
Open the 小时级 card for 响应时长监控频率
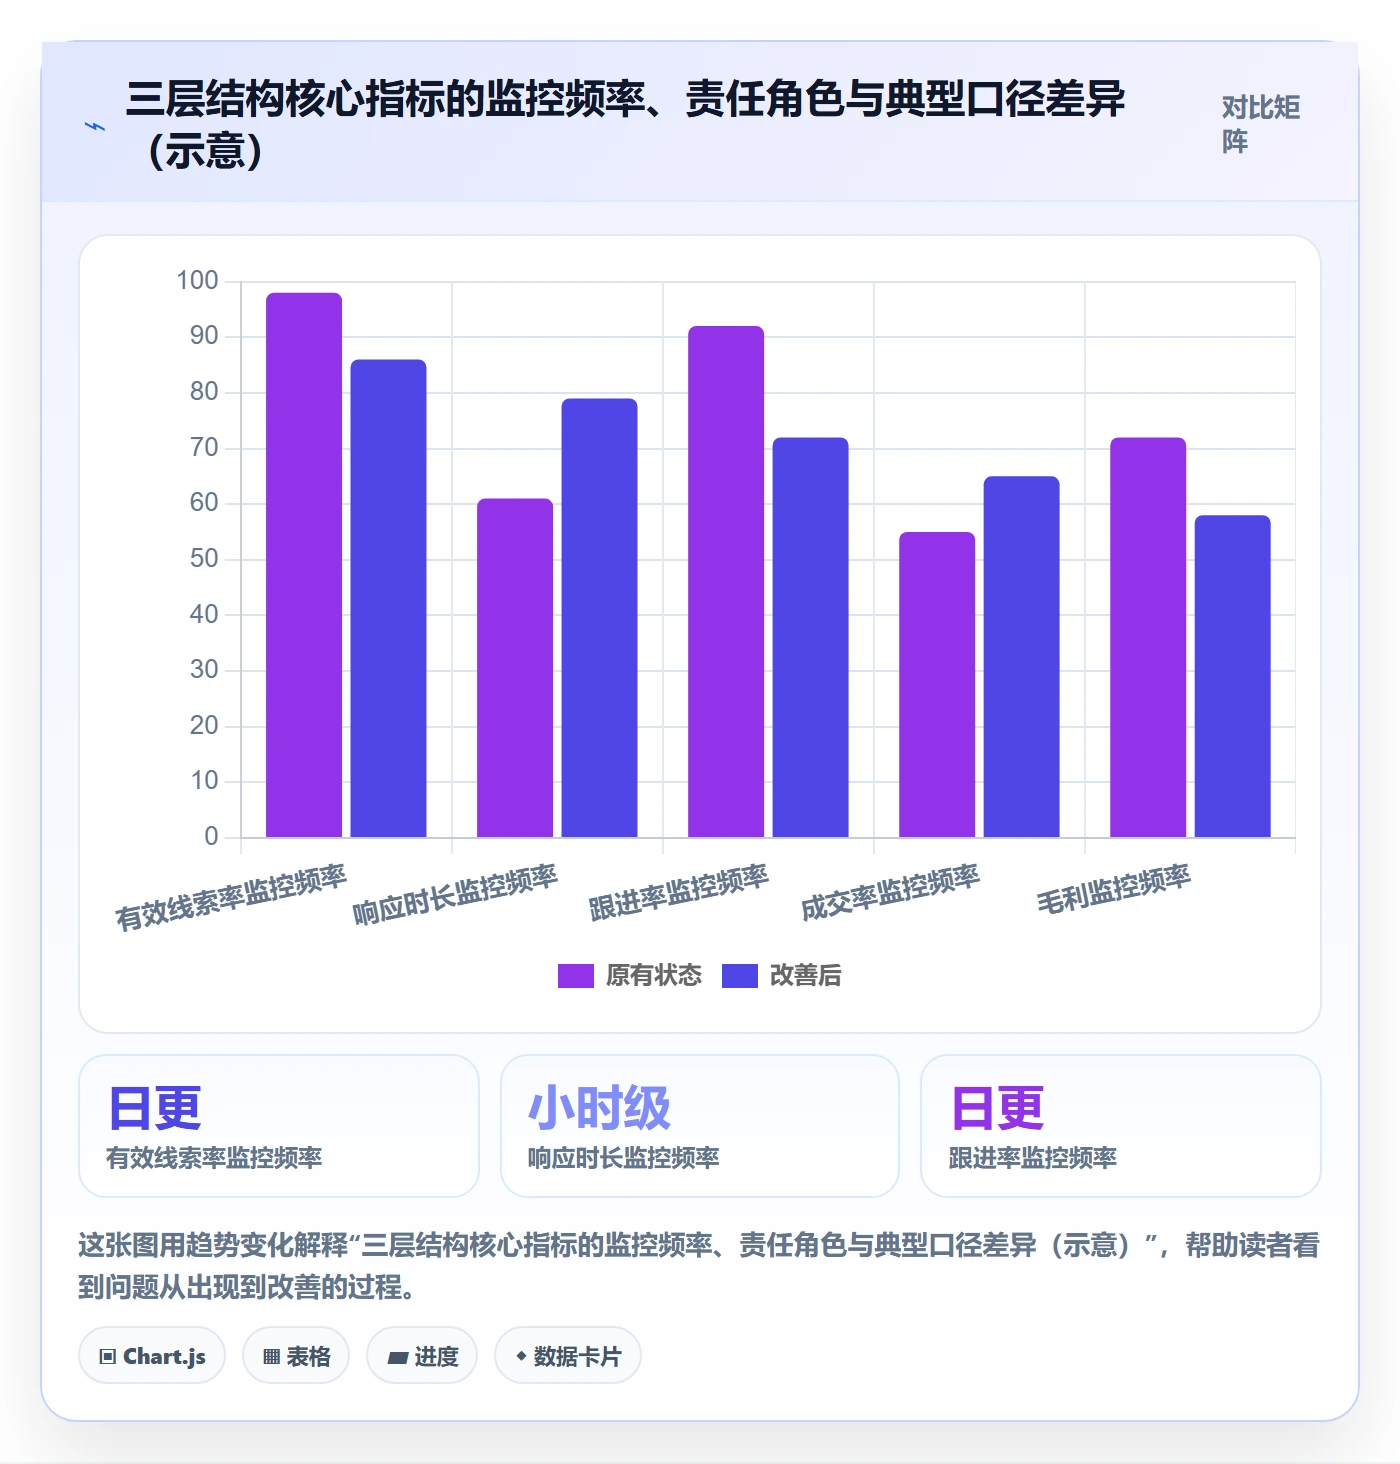pos(700,1126)
